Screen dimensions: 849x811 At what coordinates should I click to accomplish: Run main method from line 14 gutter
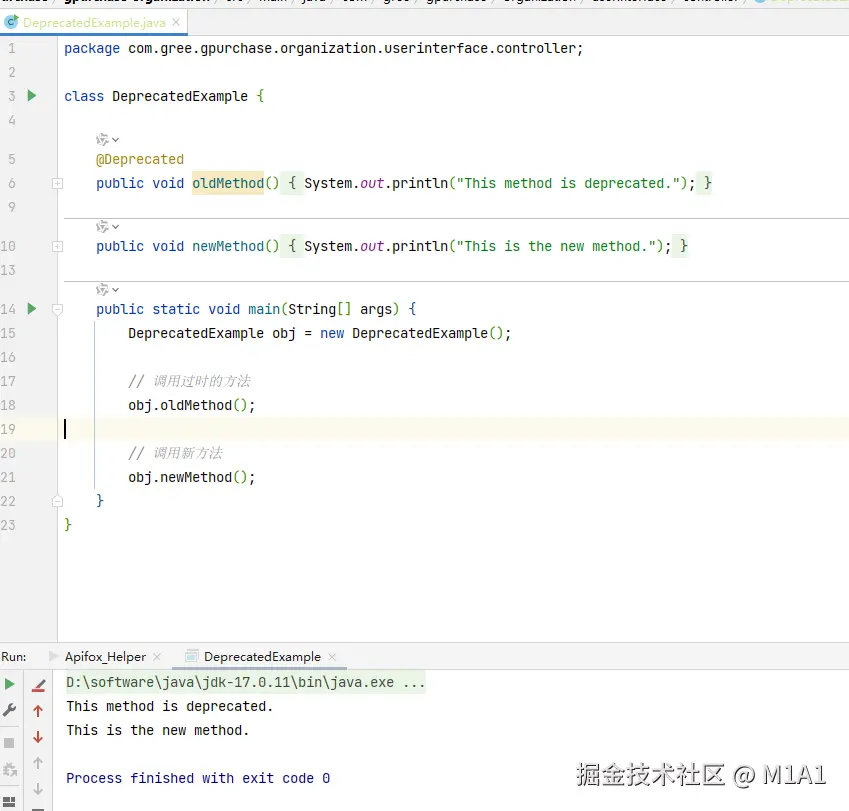pos(32,309)
